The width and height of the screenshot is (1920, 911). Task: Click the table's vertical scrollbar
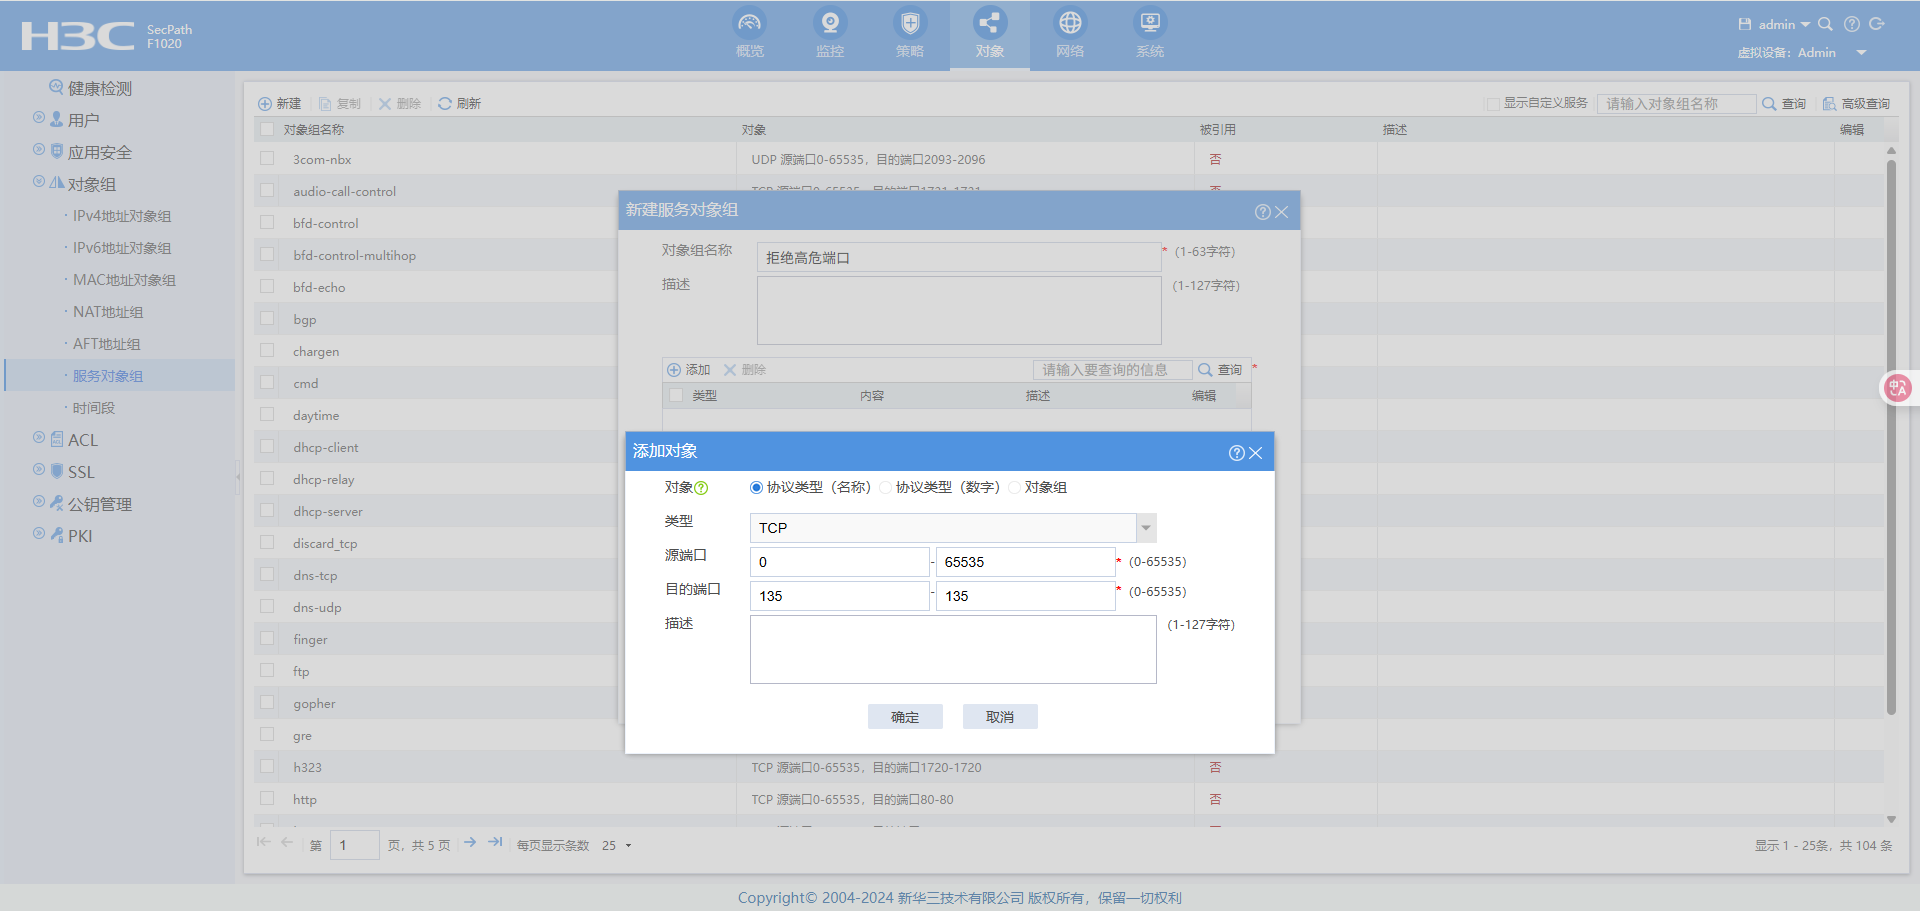click(x=1891, y=437)
